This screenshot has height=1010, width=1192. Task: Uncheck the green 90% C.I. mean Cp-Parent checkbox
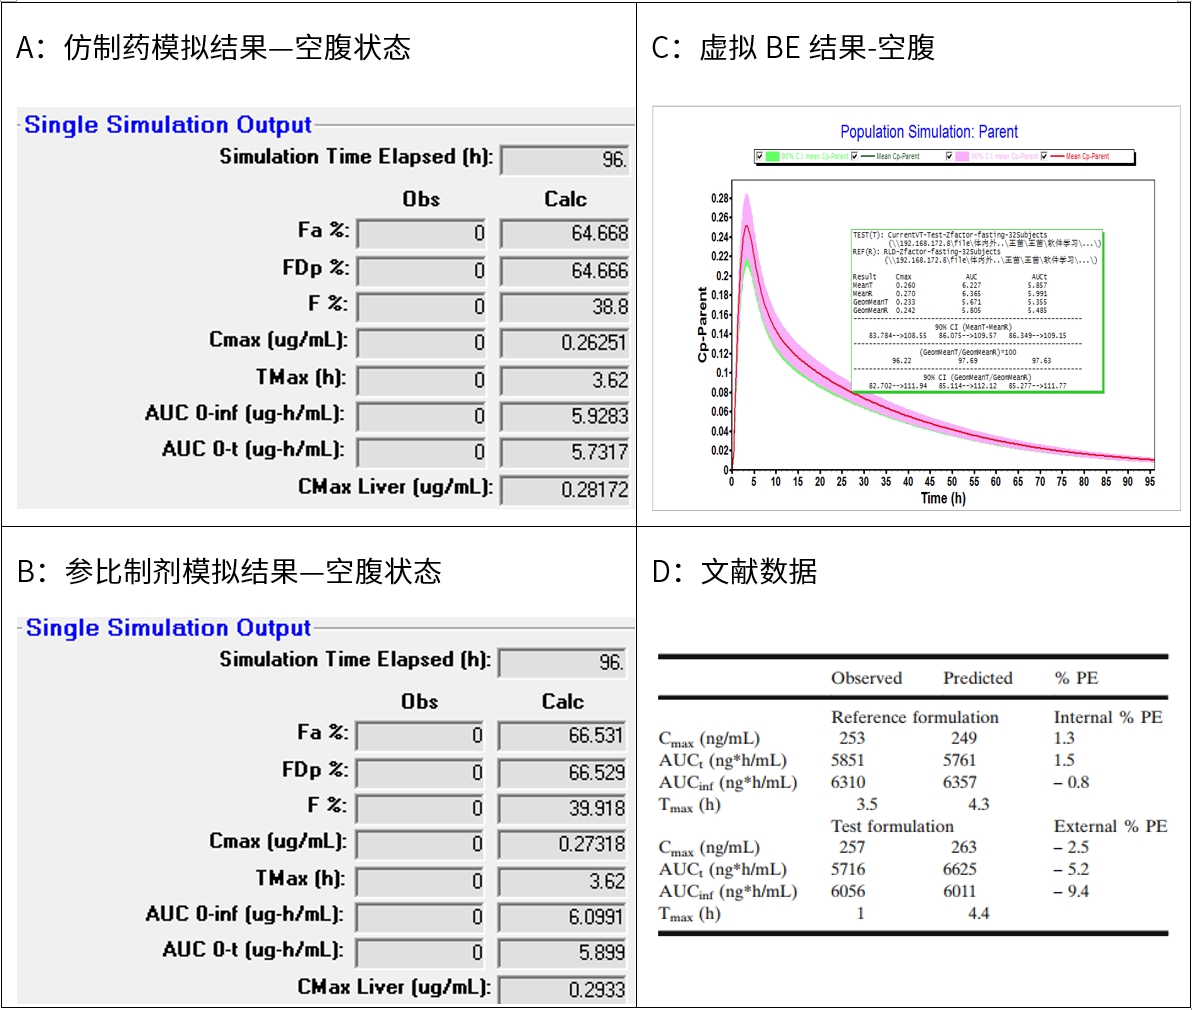(x=760, y=157)
